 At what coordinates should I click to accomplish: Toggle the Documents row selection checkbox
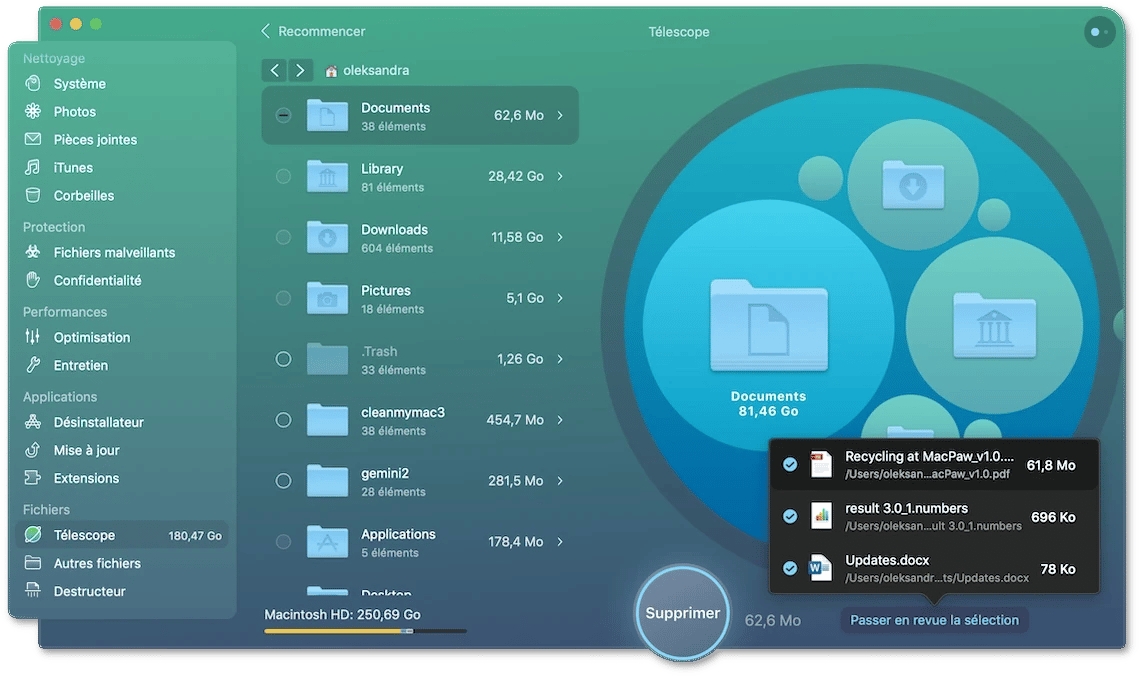(x=283, y=115)
